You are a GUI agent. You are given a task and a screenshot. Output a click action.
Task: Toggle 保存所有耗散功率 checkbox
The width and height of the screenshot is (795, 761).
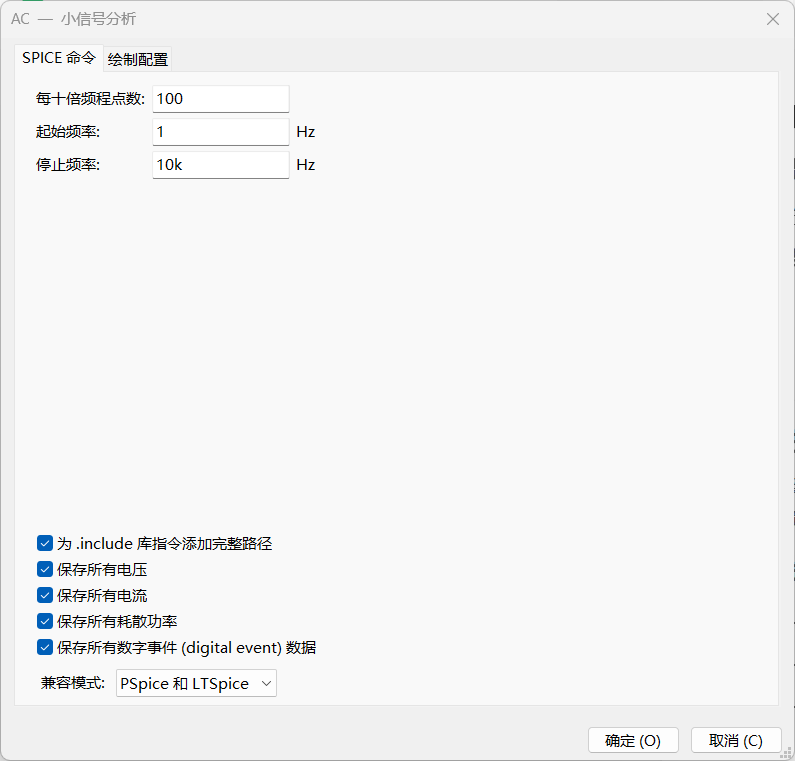(x=45, y=622)
